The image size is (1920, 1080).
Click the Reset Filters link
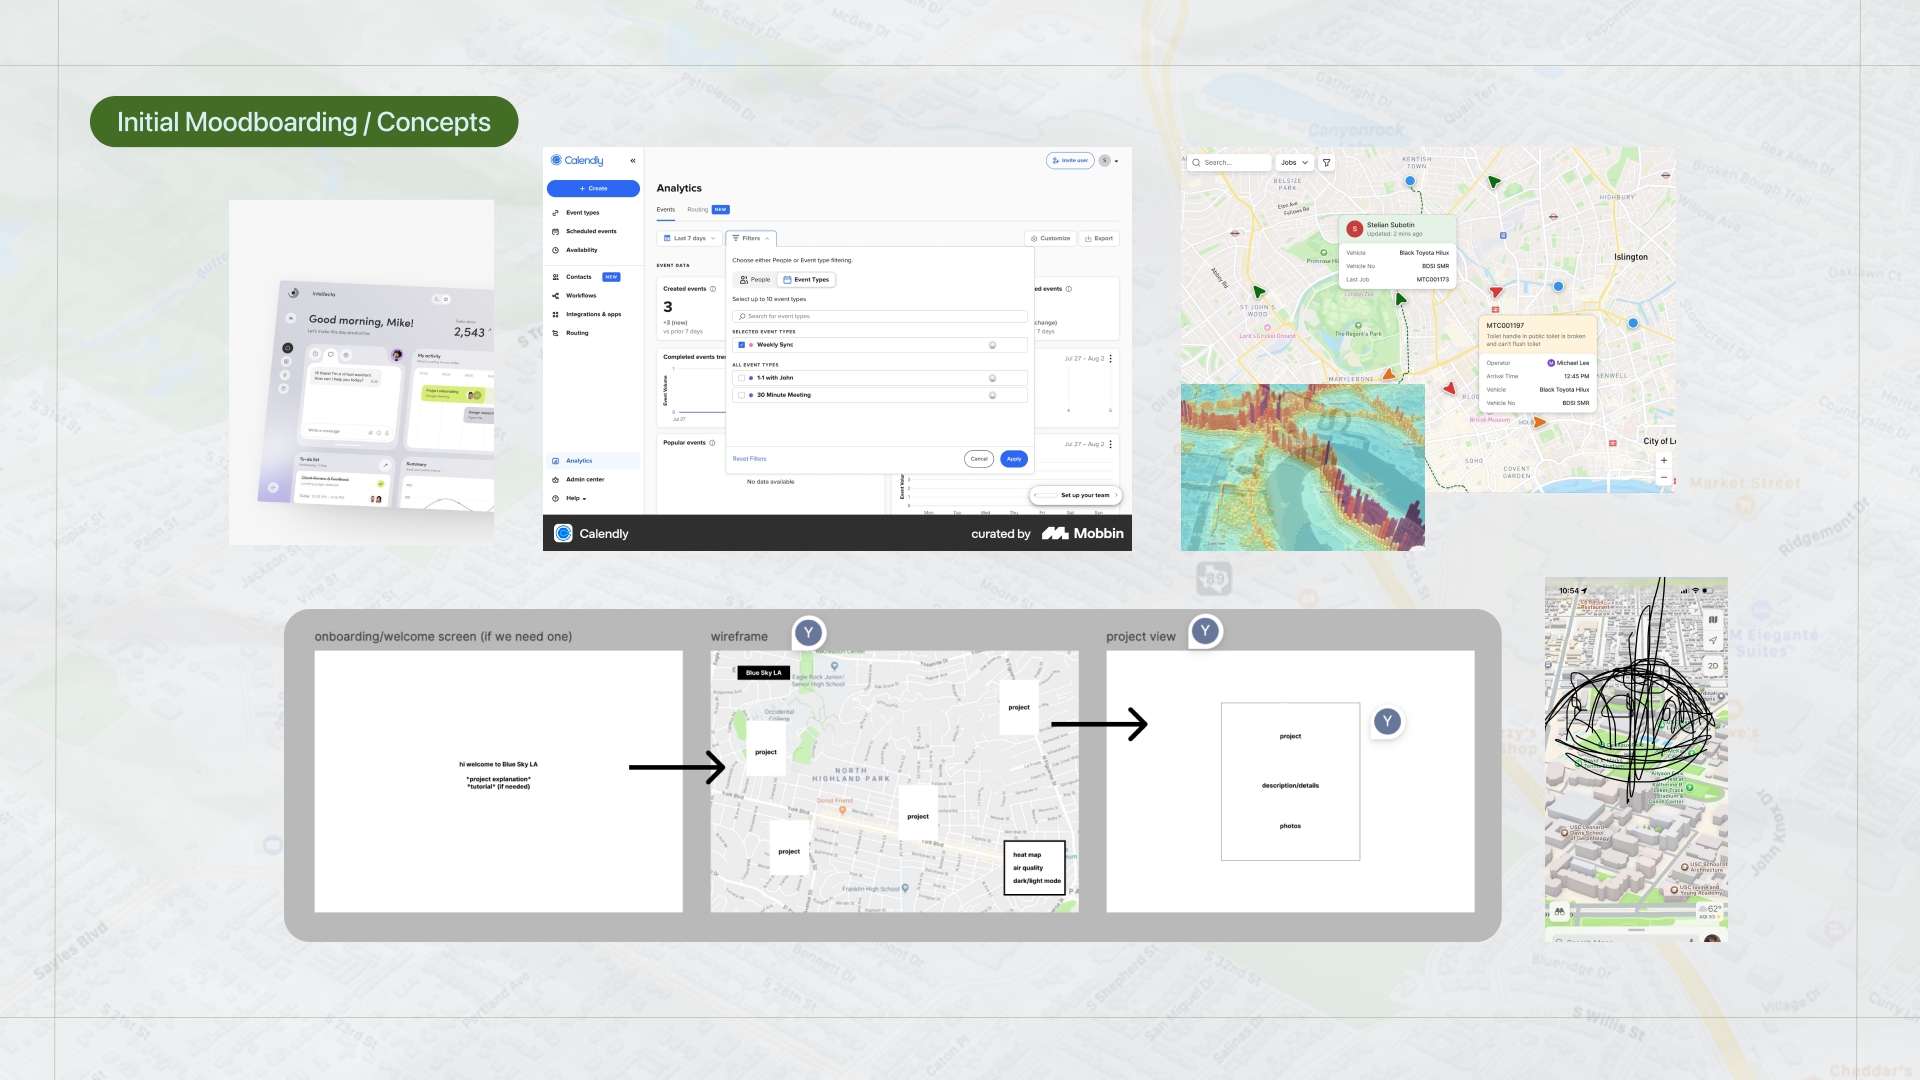click(749, 459)
